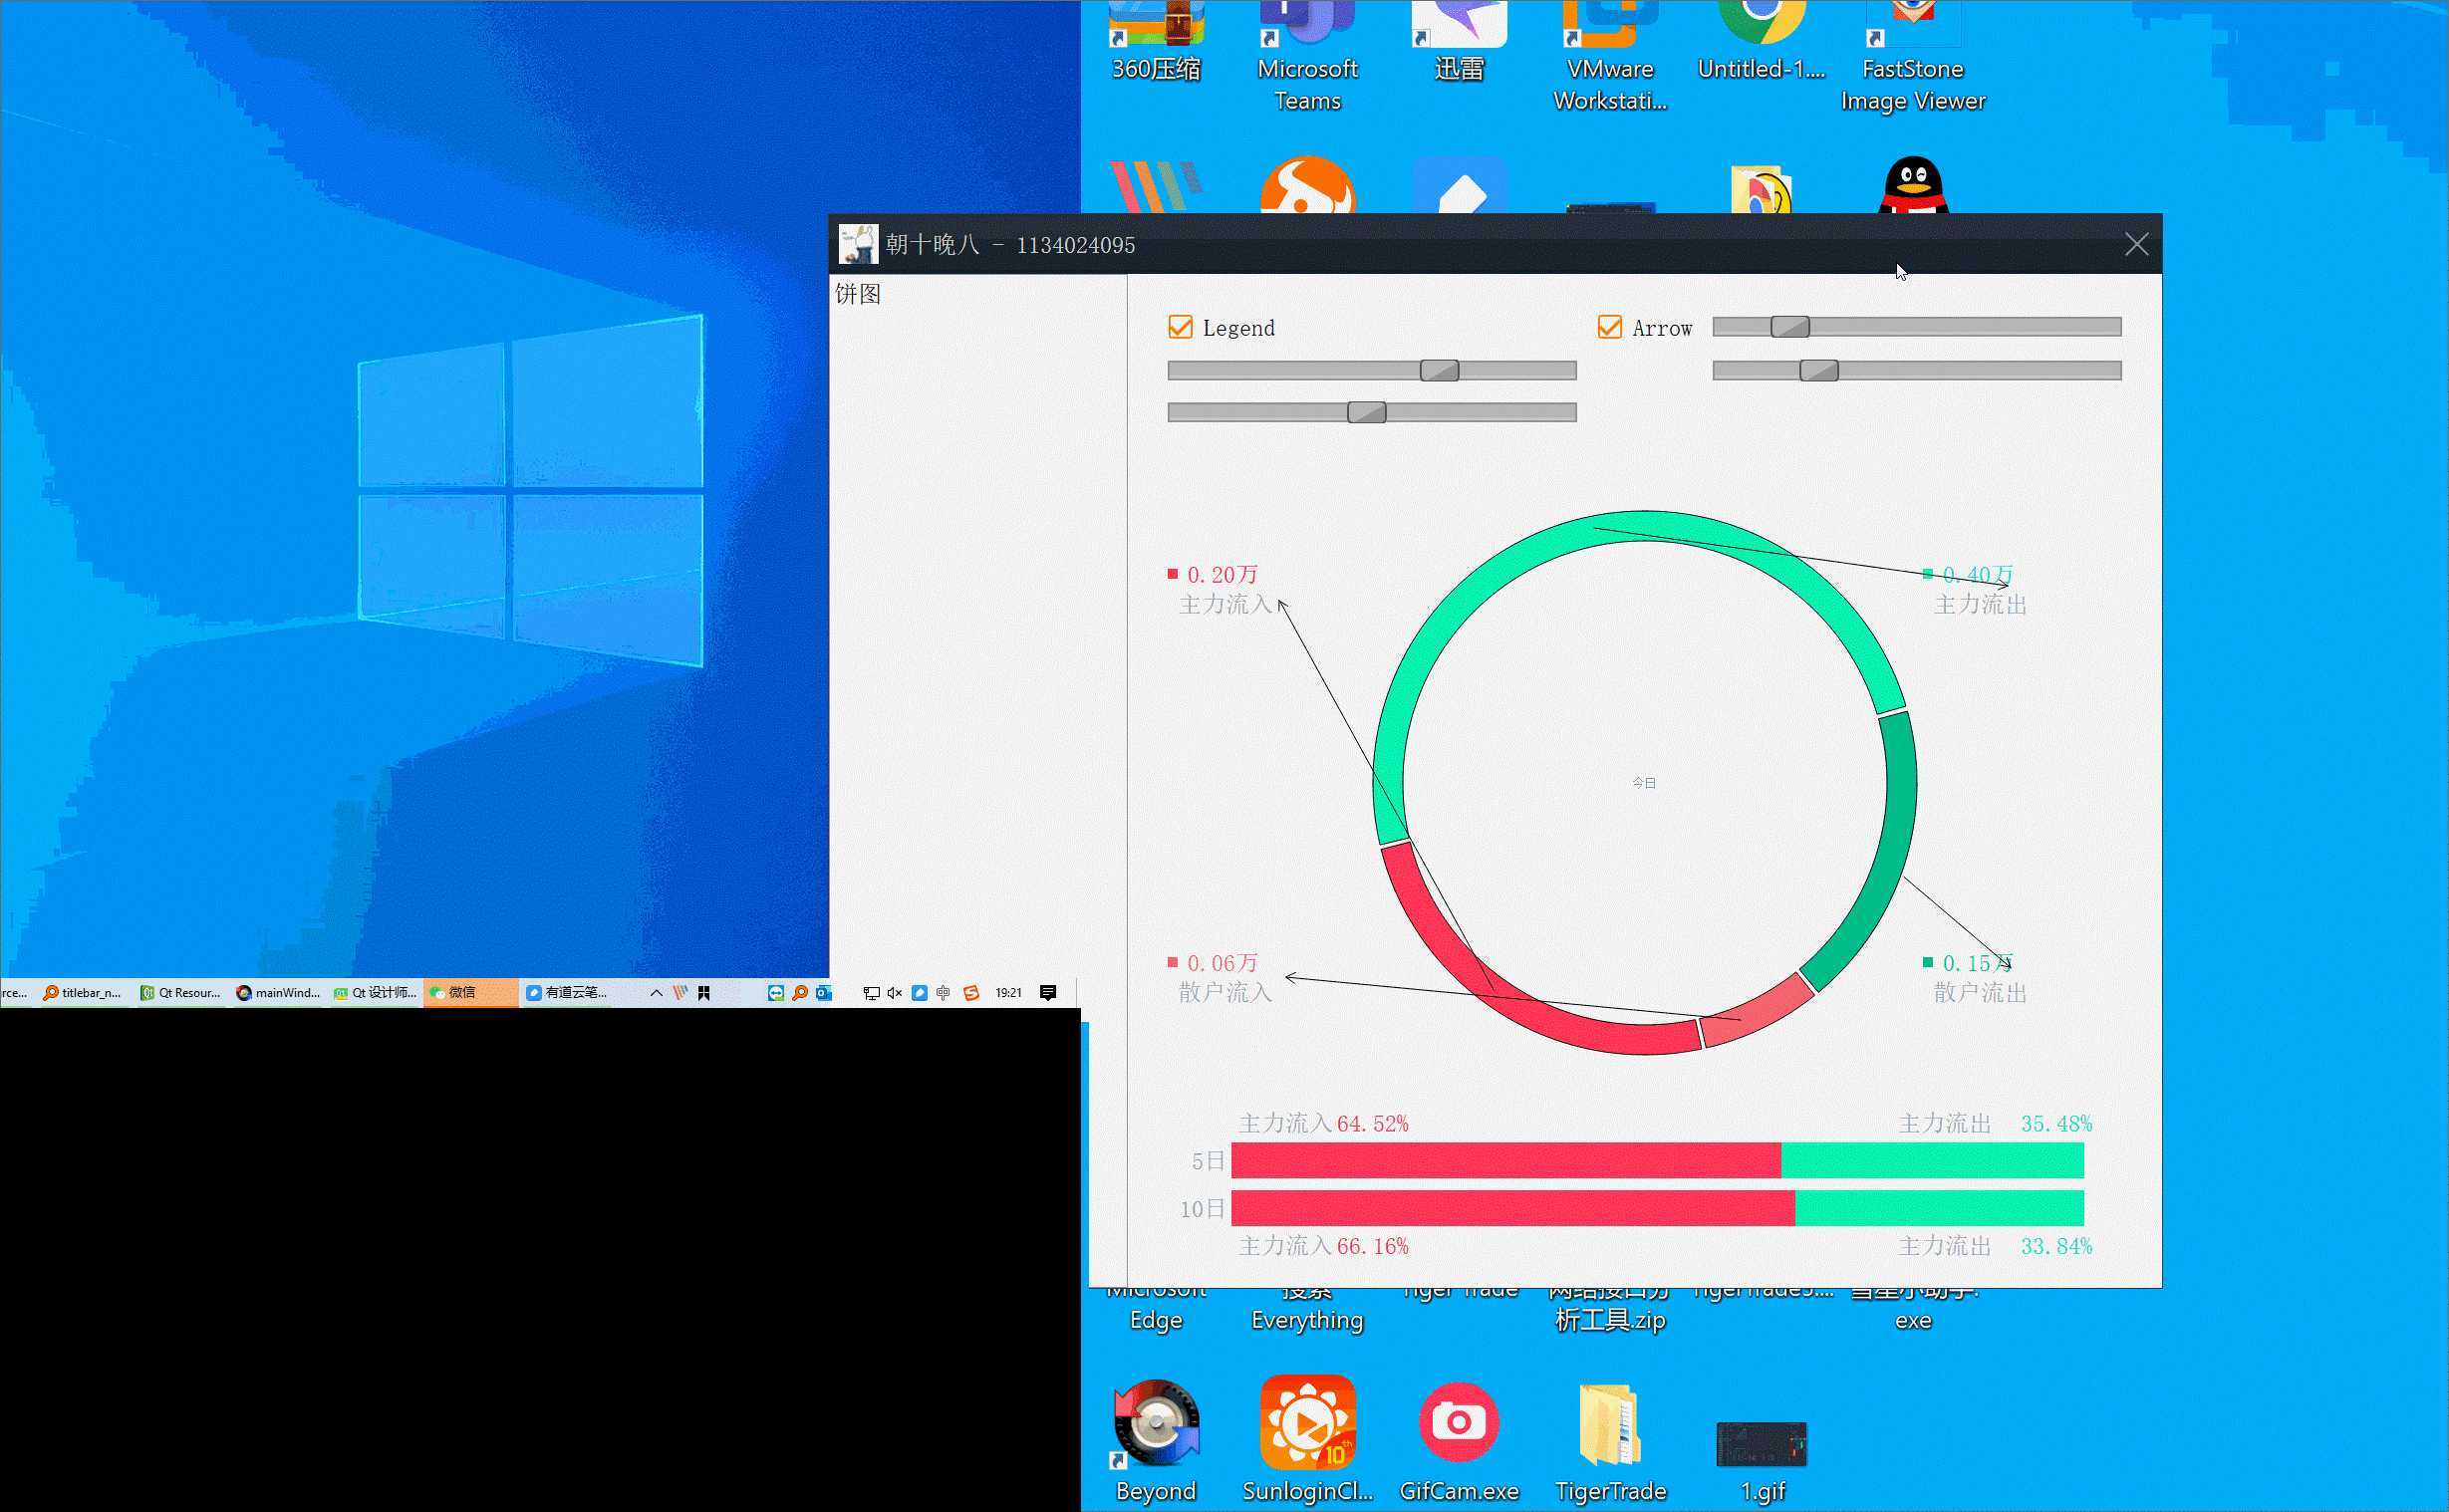The height and width of the screenshot is (1512, 2449).
Task: Open the Beyond Compare desktop icon
Action: [1156, 1440]
